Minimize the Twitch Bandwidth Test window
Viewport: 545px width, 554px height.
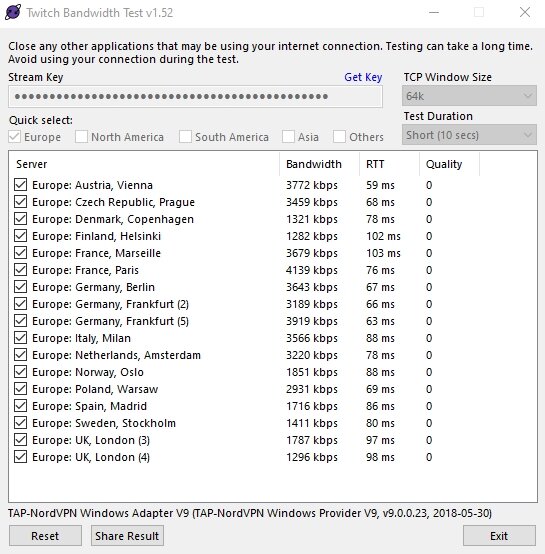[434, 13]
